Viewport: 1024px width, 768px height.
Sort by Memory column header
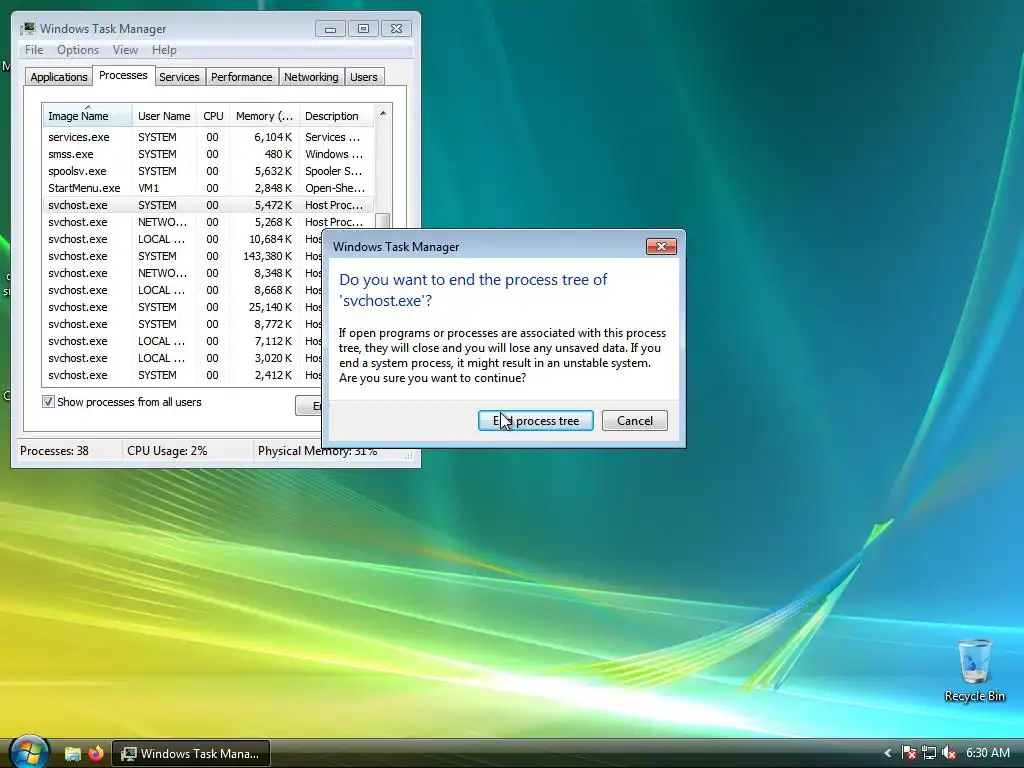(264, 116)
